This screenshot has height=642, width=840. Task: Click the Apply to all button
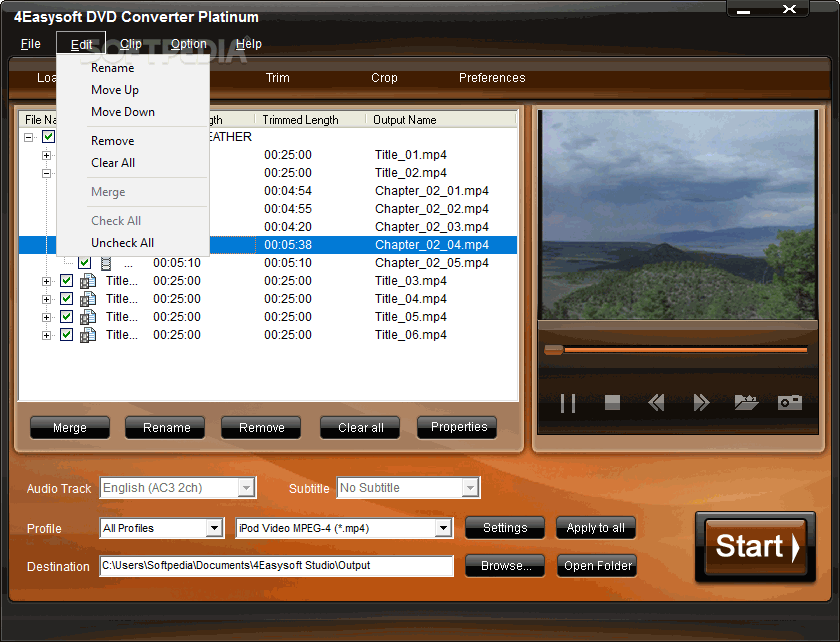coord(596,528)
